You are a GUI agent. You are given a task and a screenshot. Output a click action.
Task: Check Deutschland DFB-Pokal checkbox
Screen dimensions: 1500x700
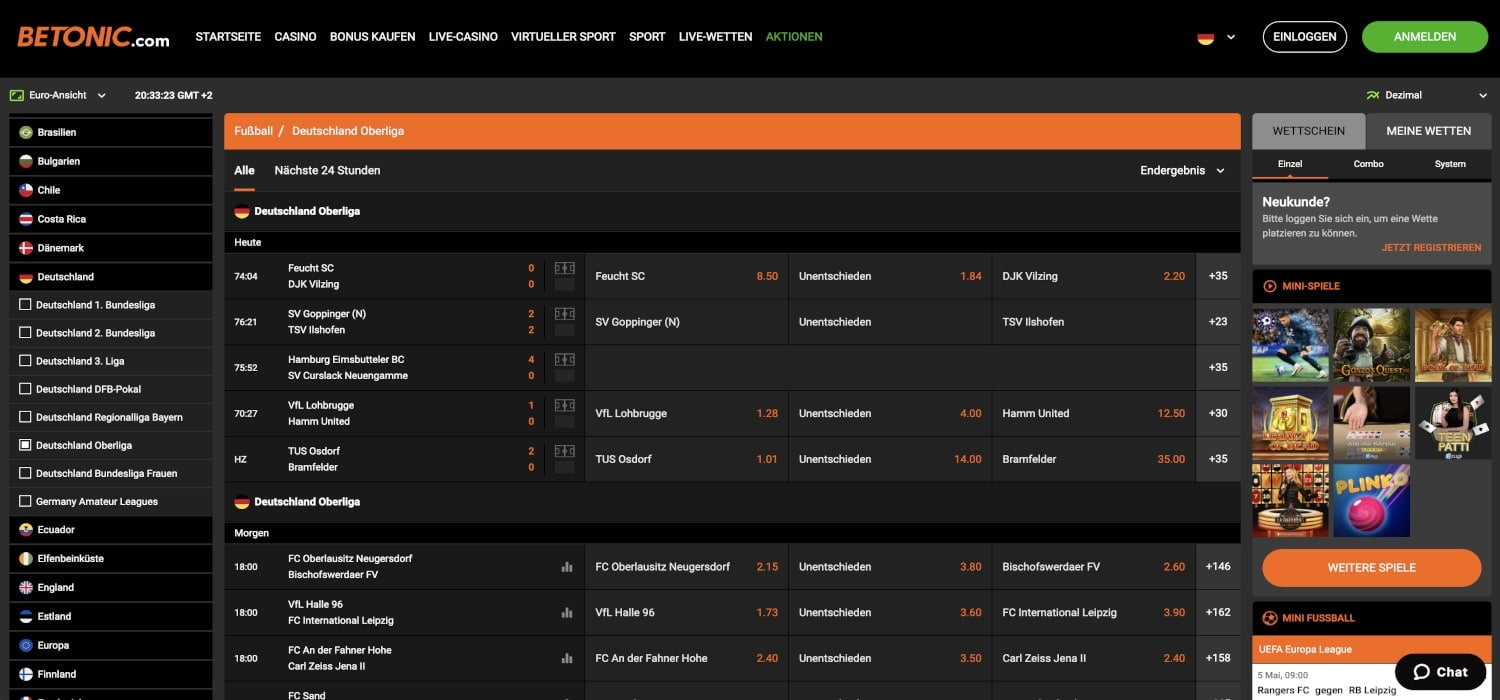[26, 389]
